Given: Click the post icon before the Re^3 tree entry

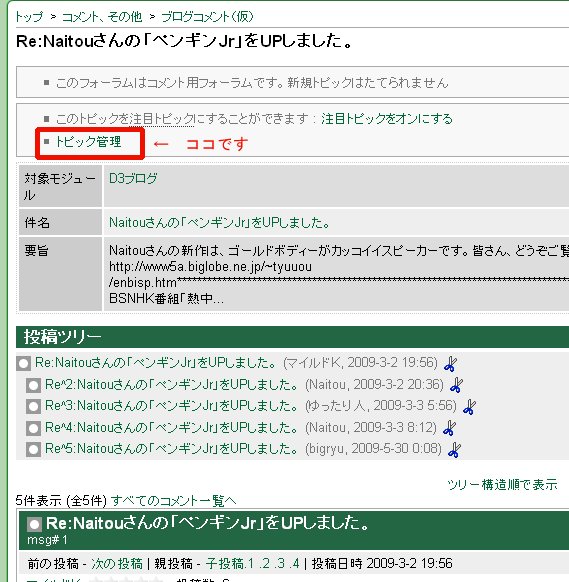Looking at the screenshot, I should (x=33, y=406).
